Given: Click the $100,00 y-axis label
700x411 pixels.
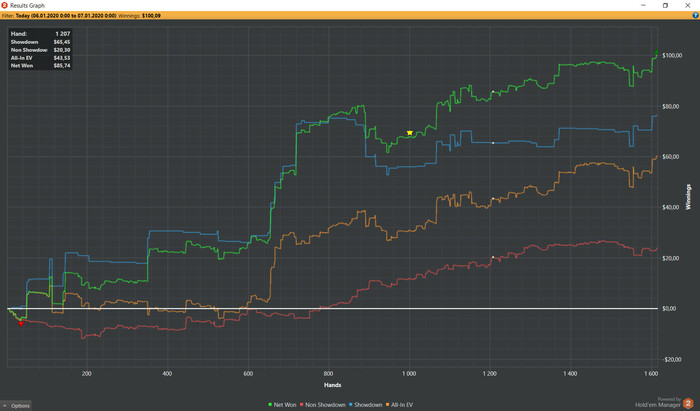Looking at the screenshot, I should click(672, 55).
